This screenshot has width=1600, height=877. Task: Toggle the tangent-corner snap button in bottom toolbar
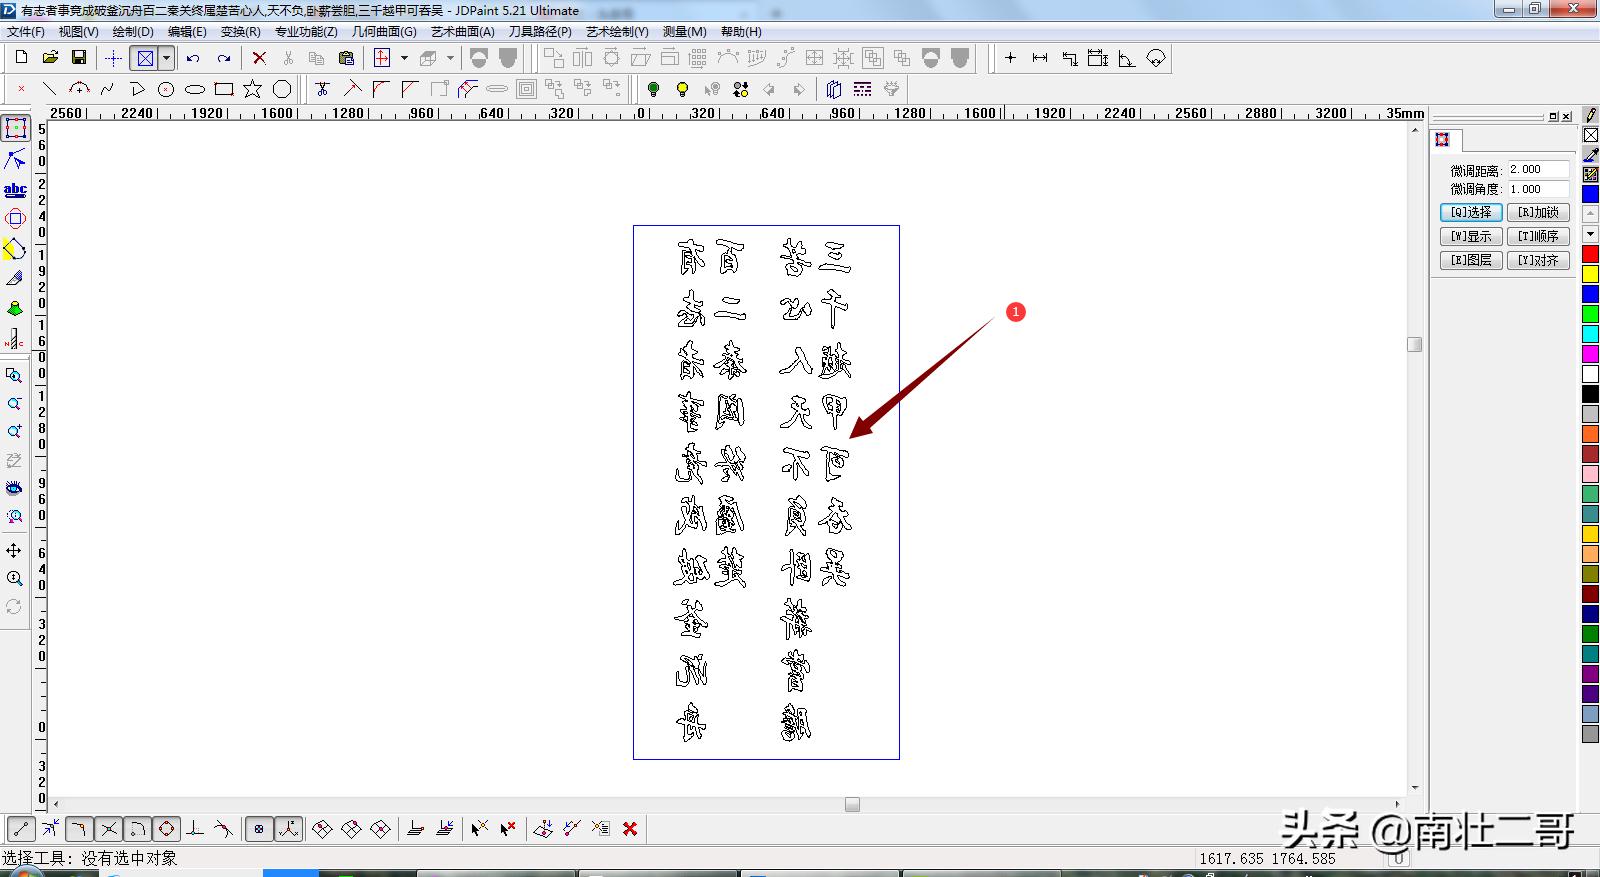point(79,828)
